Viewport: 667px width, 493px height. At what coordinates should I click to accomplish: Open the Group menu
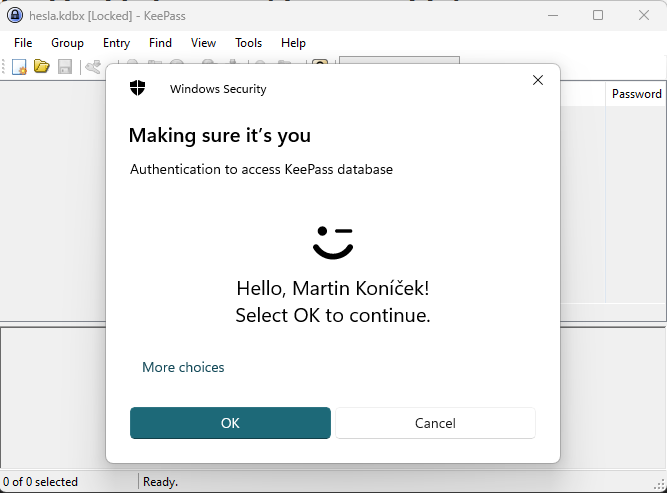pos(67,43)
